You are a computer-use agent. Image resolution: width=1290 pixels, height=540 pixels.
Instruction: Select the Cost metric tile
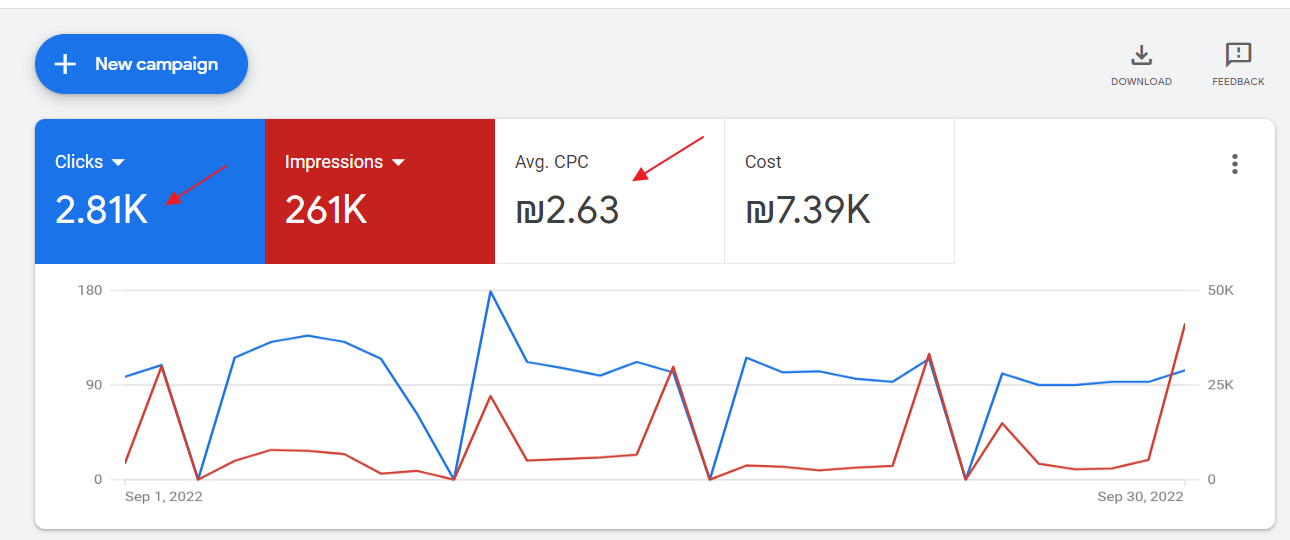[x=840, y=191]
